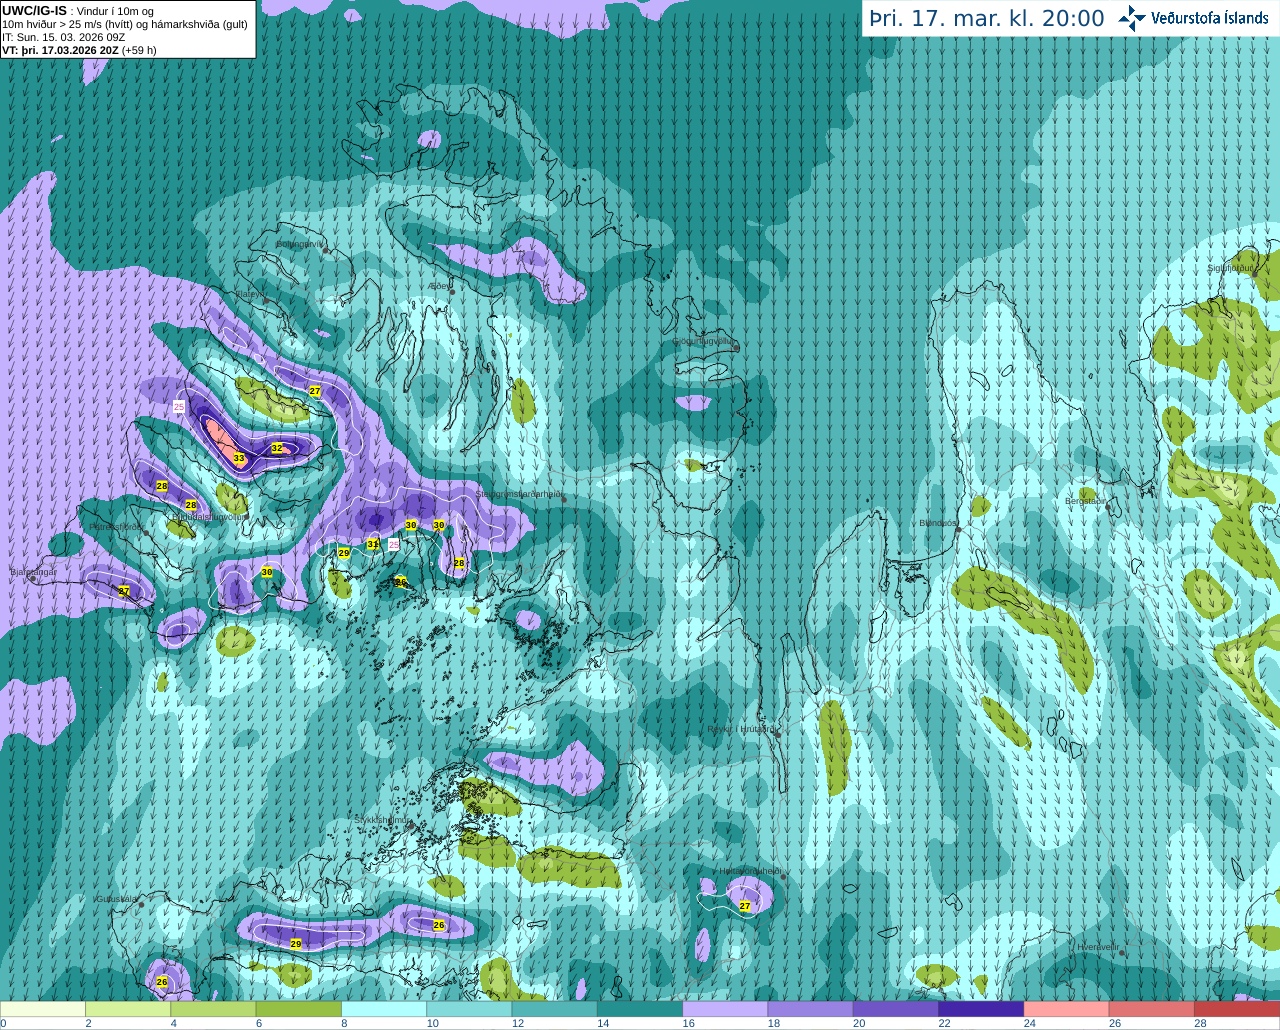Screen dimensions: 1280x1030
Task: Click the number 24 on the legend scale
Action: pyautogui.click(x=1029, y=1023)
